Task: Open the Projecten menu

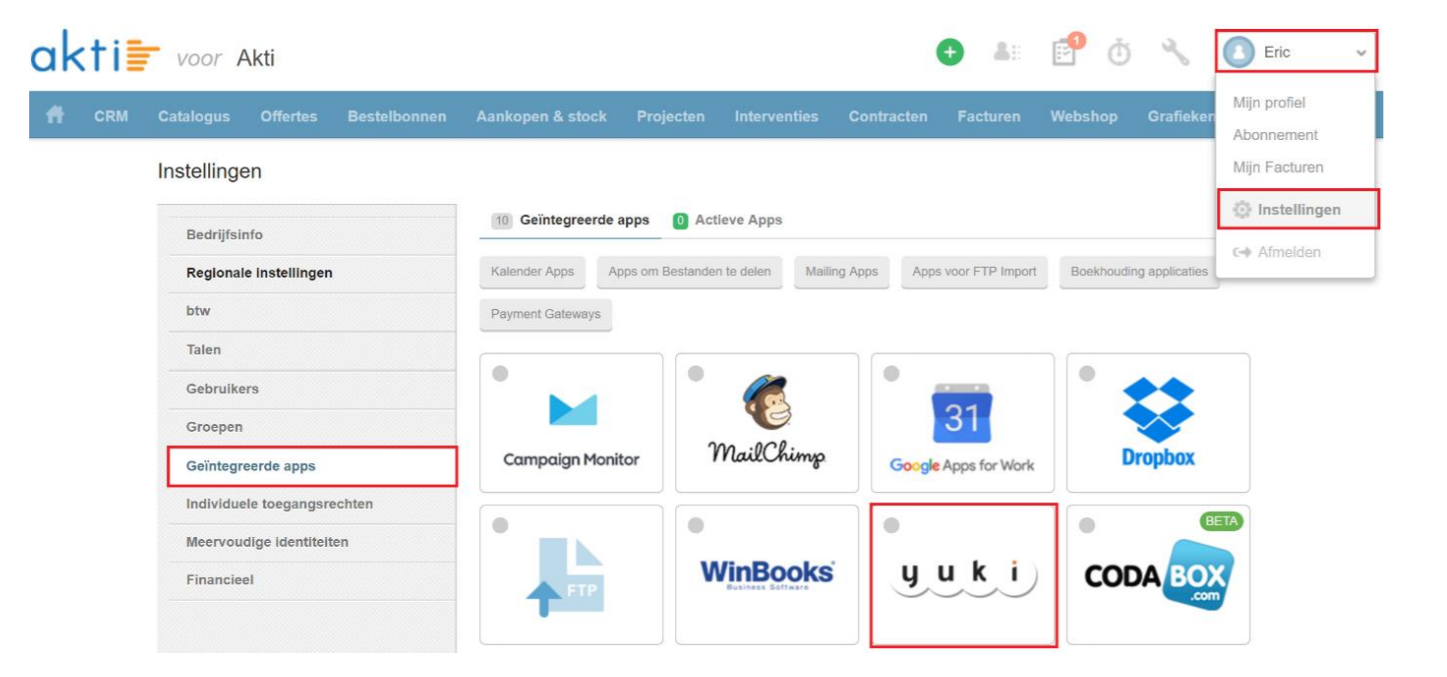Action: (671, 116)
